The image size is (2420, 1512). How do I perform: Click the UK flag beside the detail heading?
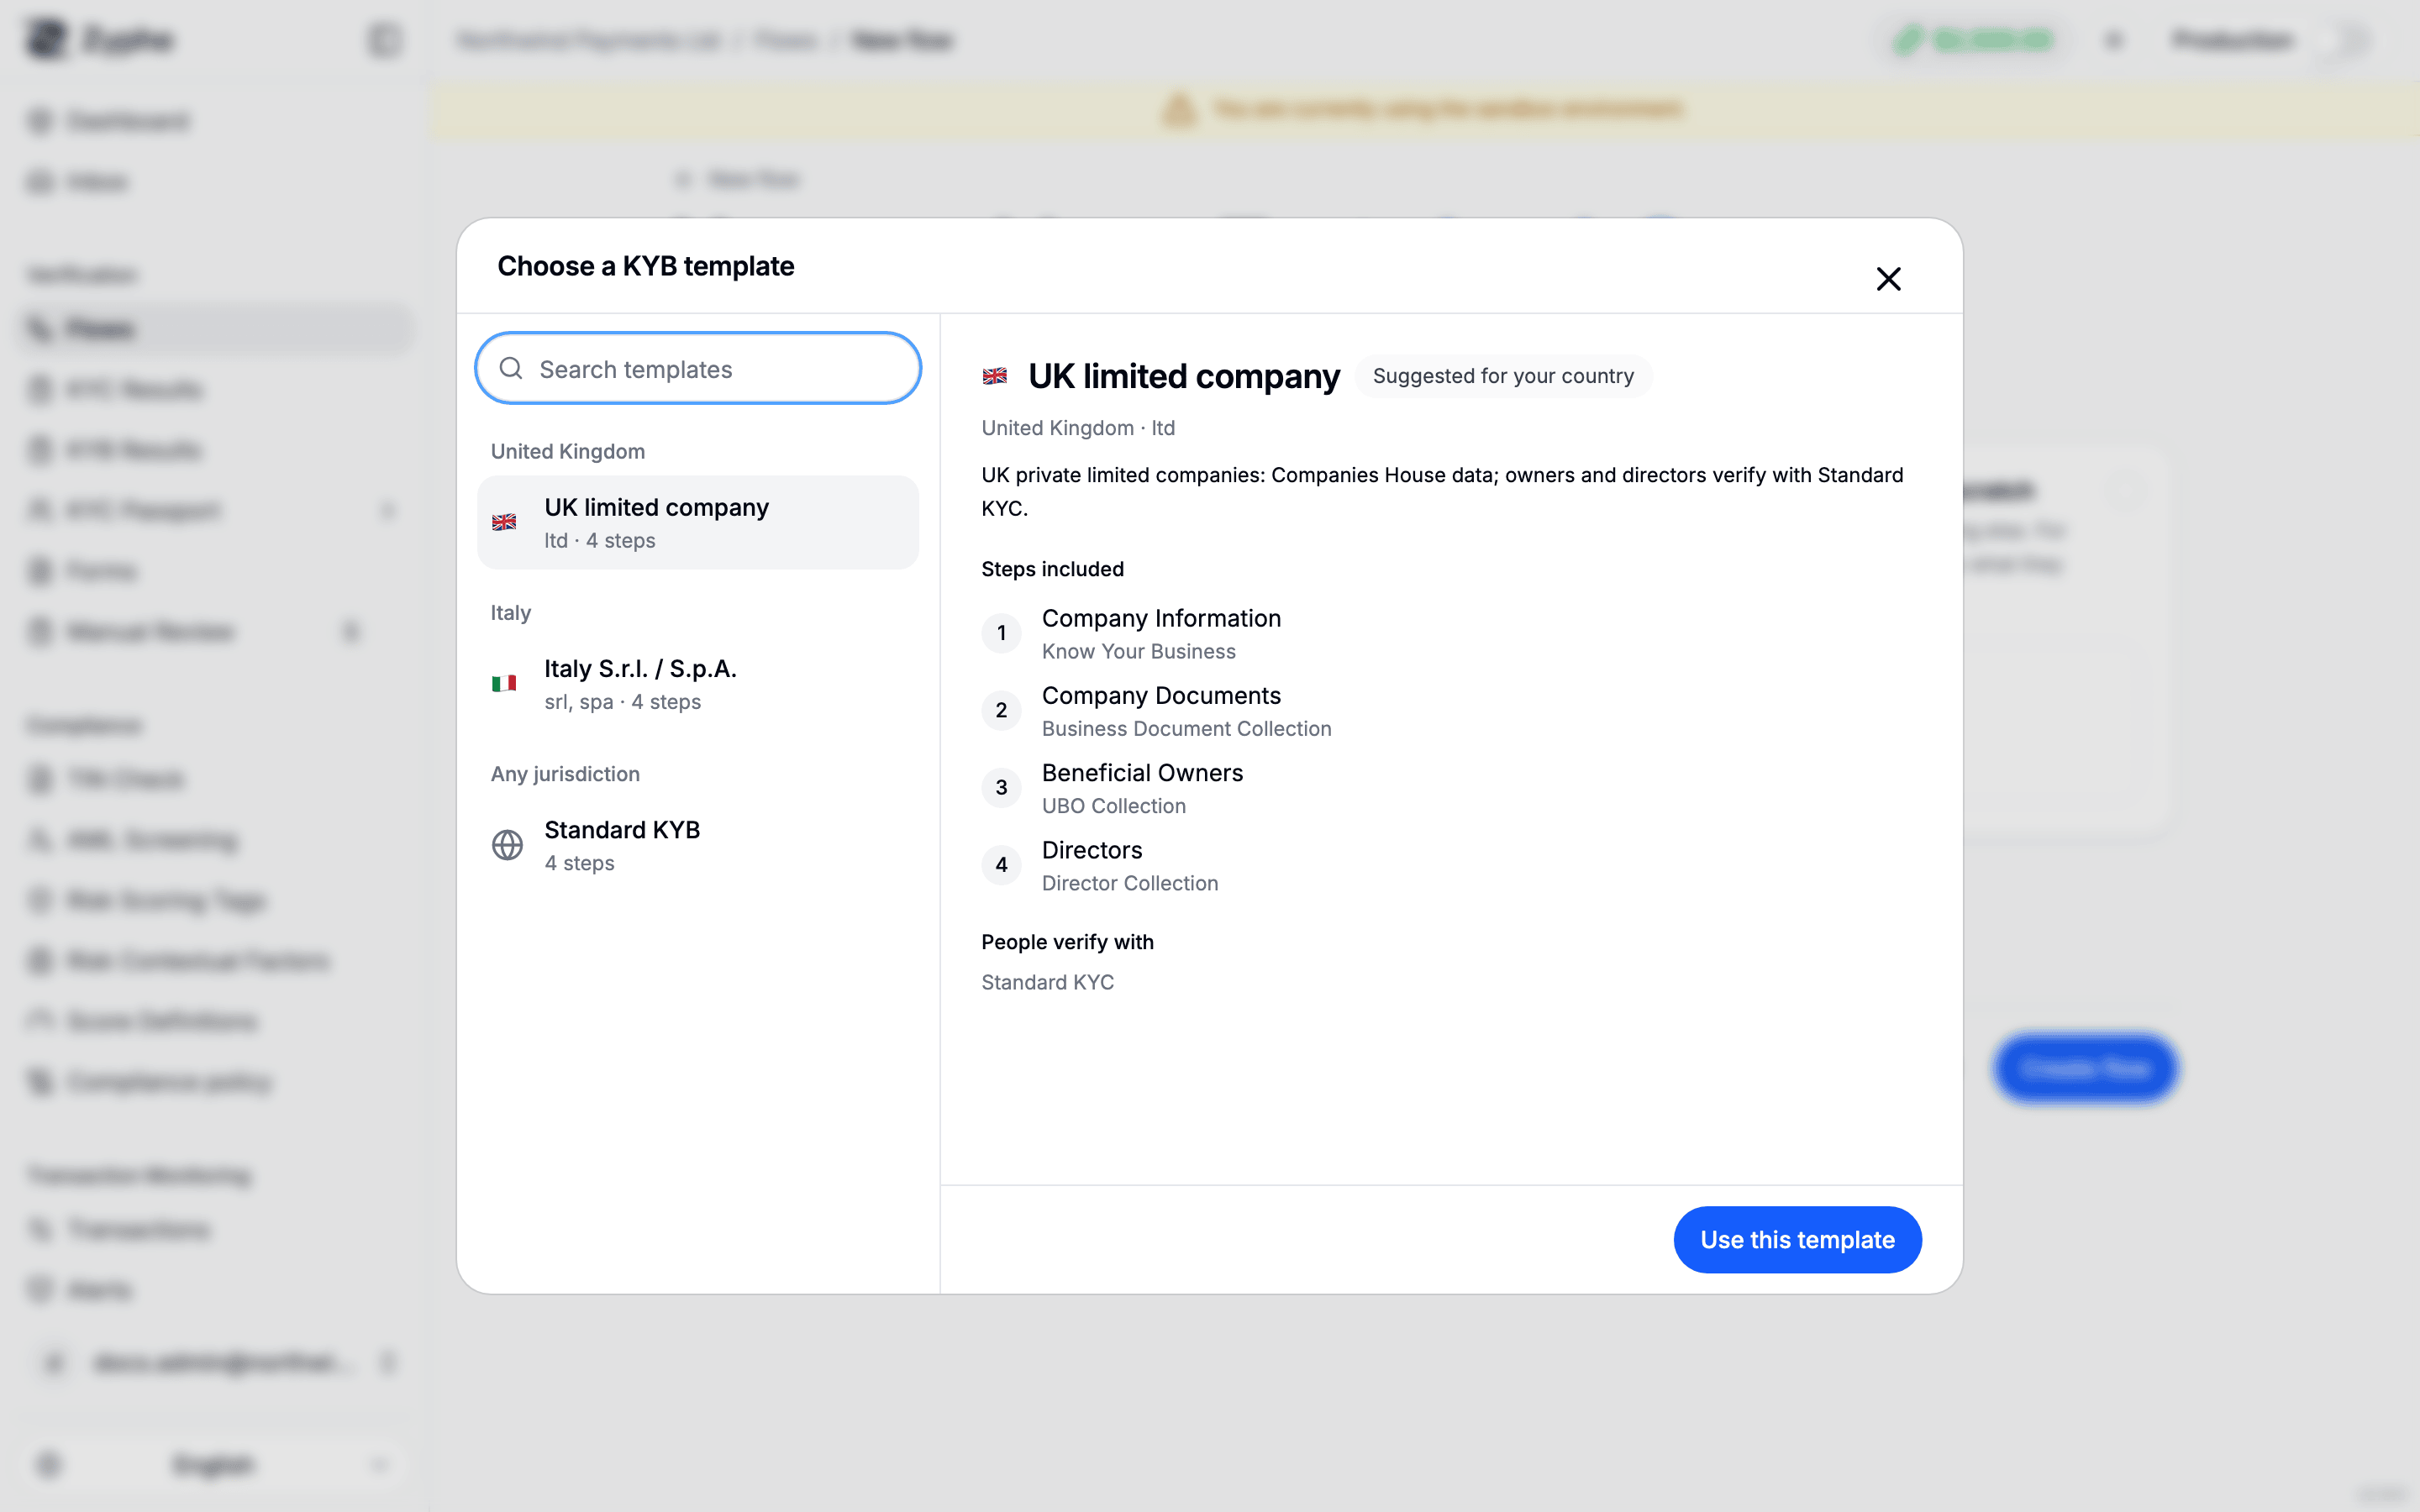point(994,376)
